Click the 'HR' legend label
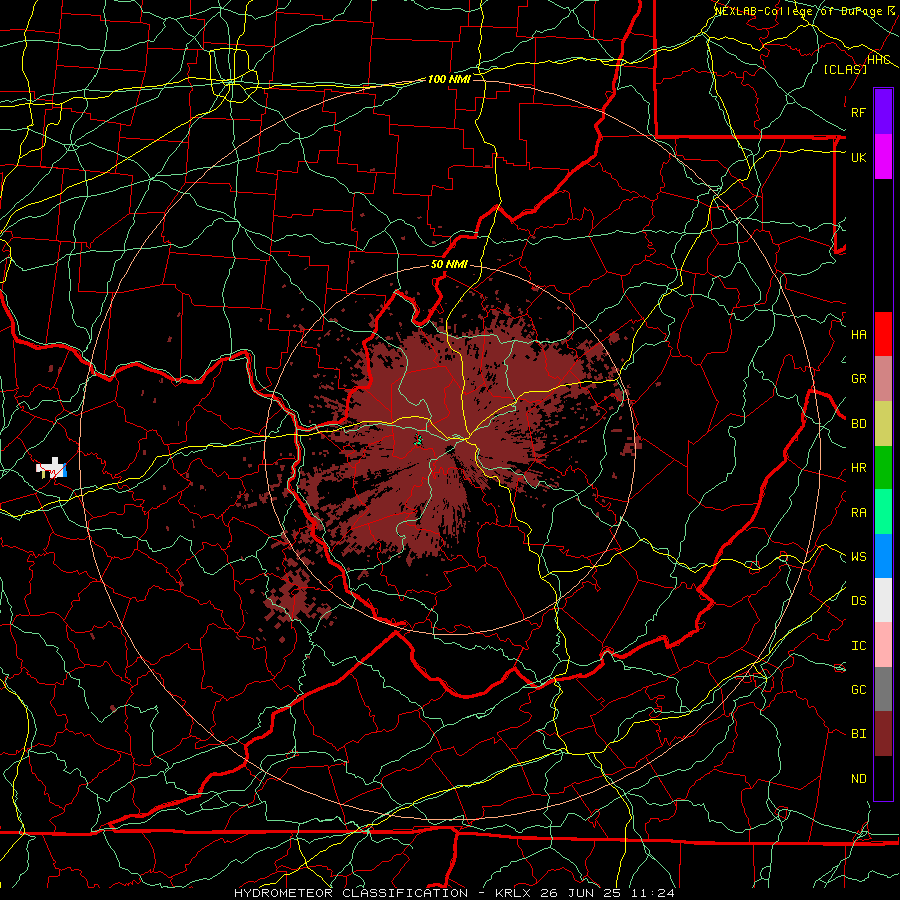The image size is (900, 900). 858,468
